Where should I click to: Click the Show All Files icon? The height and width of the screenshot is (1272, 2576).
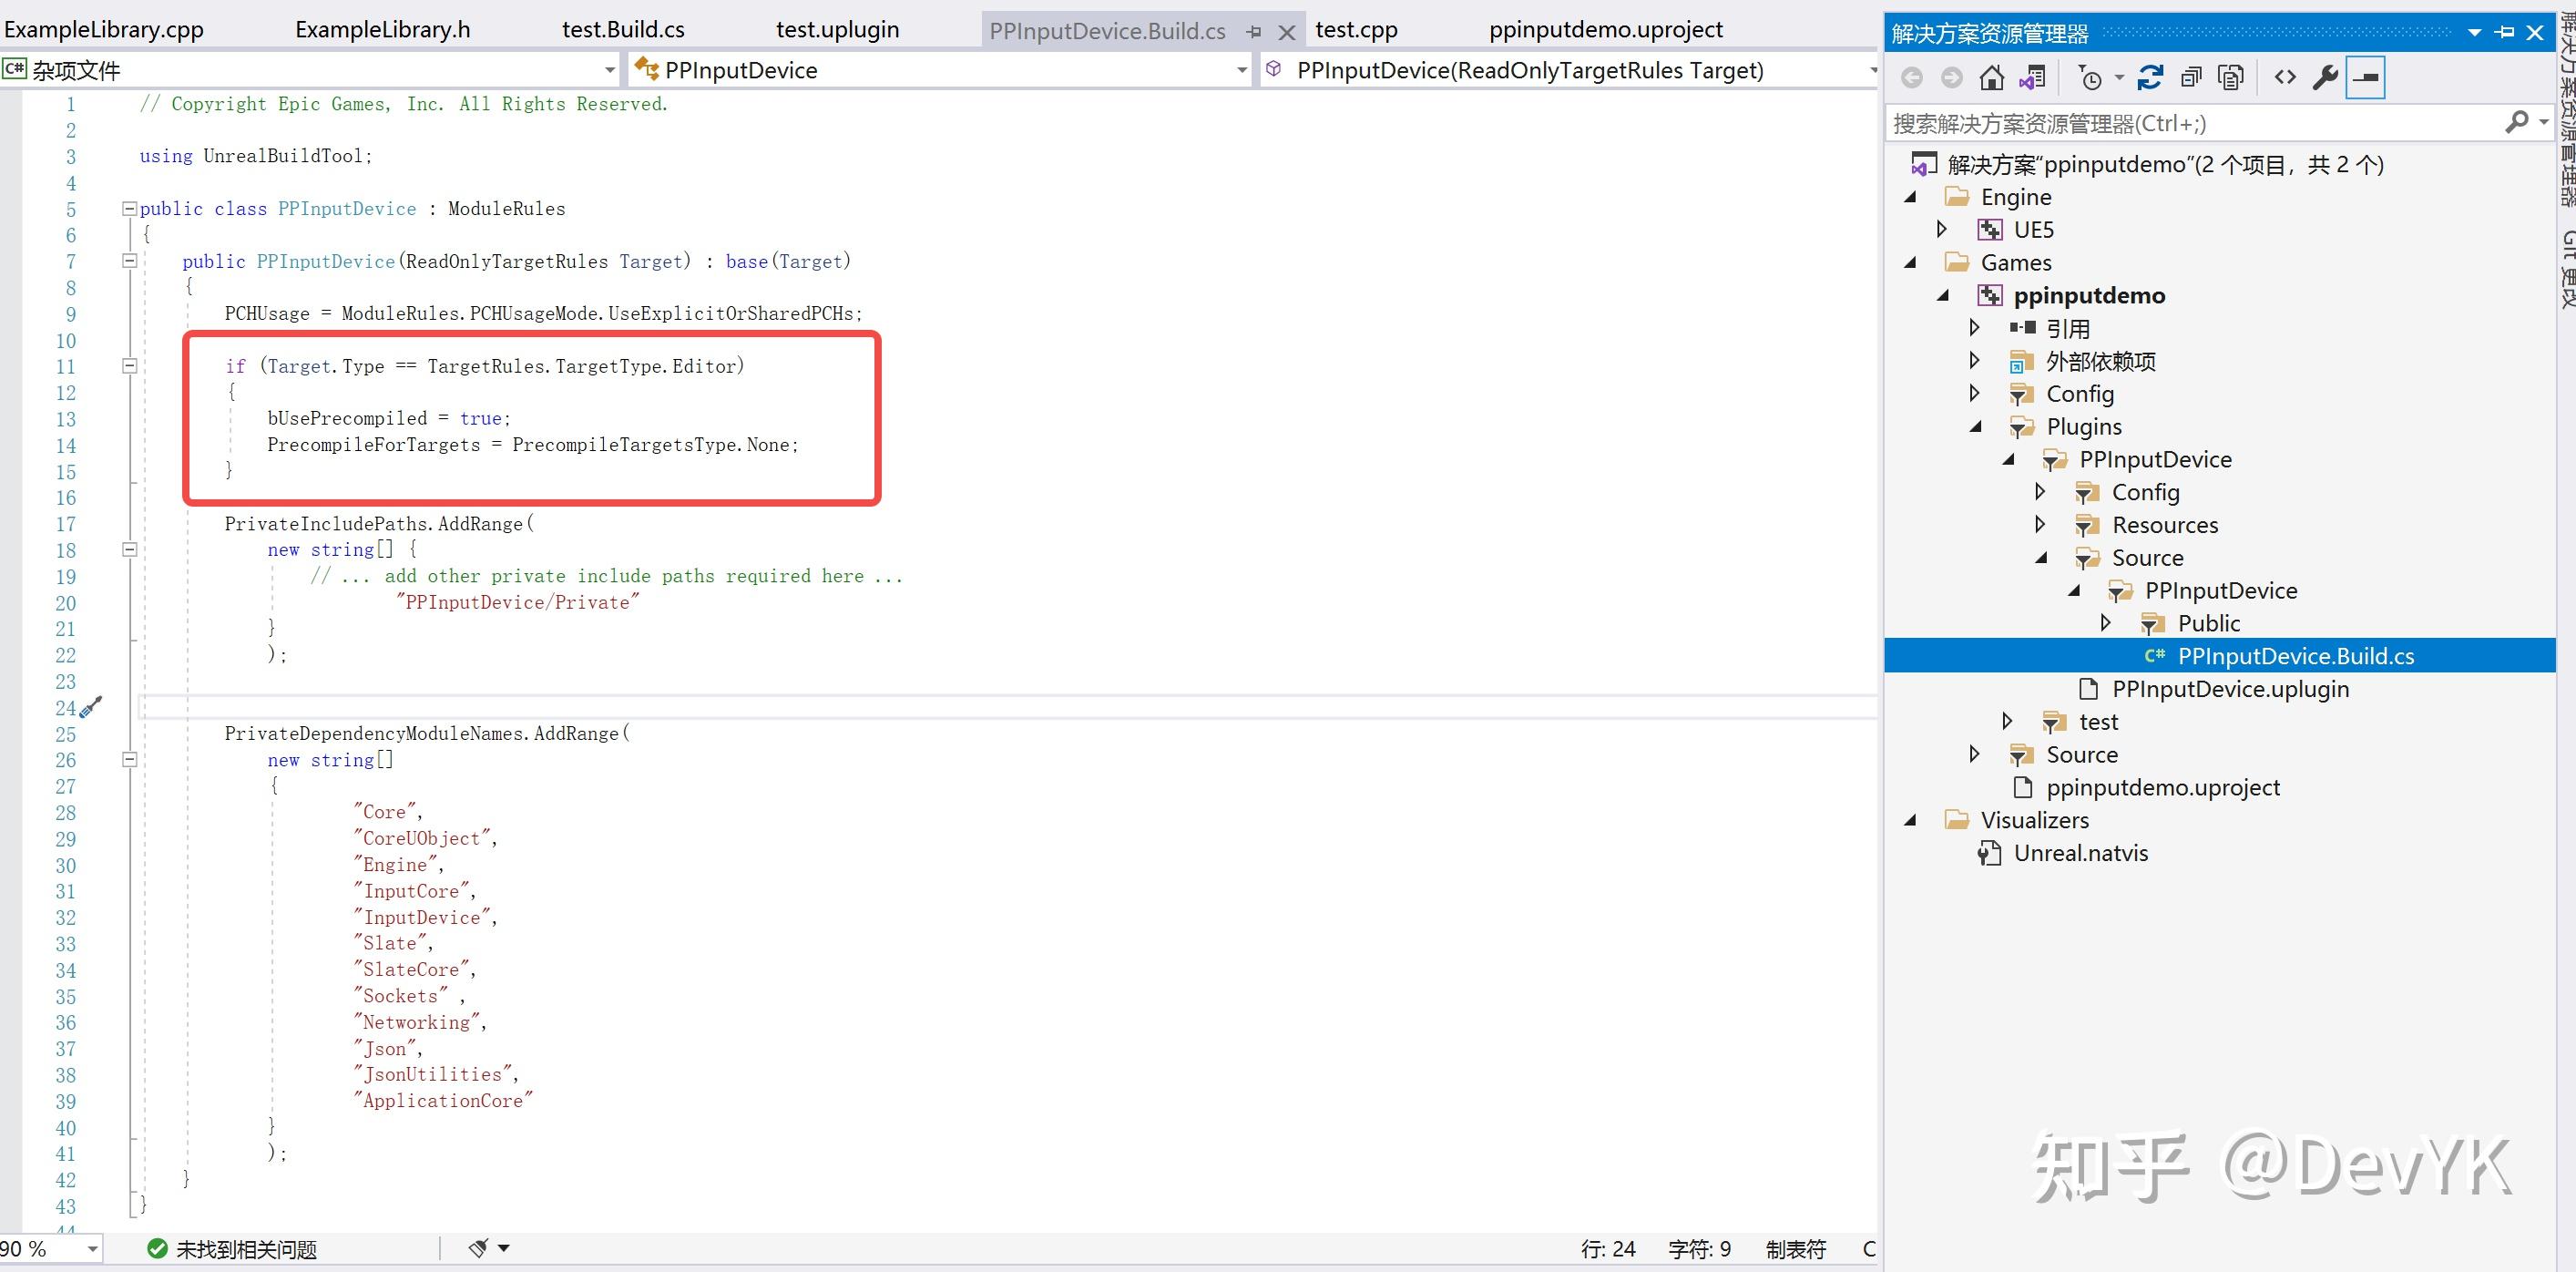point(2231,77)
